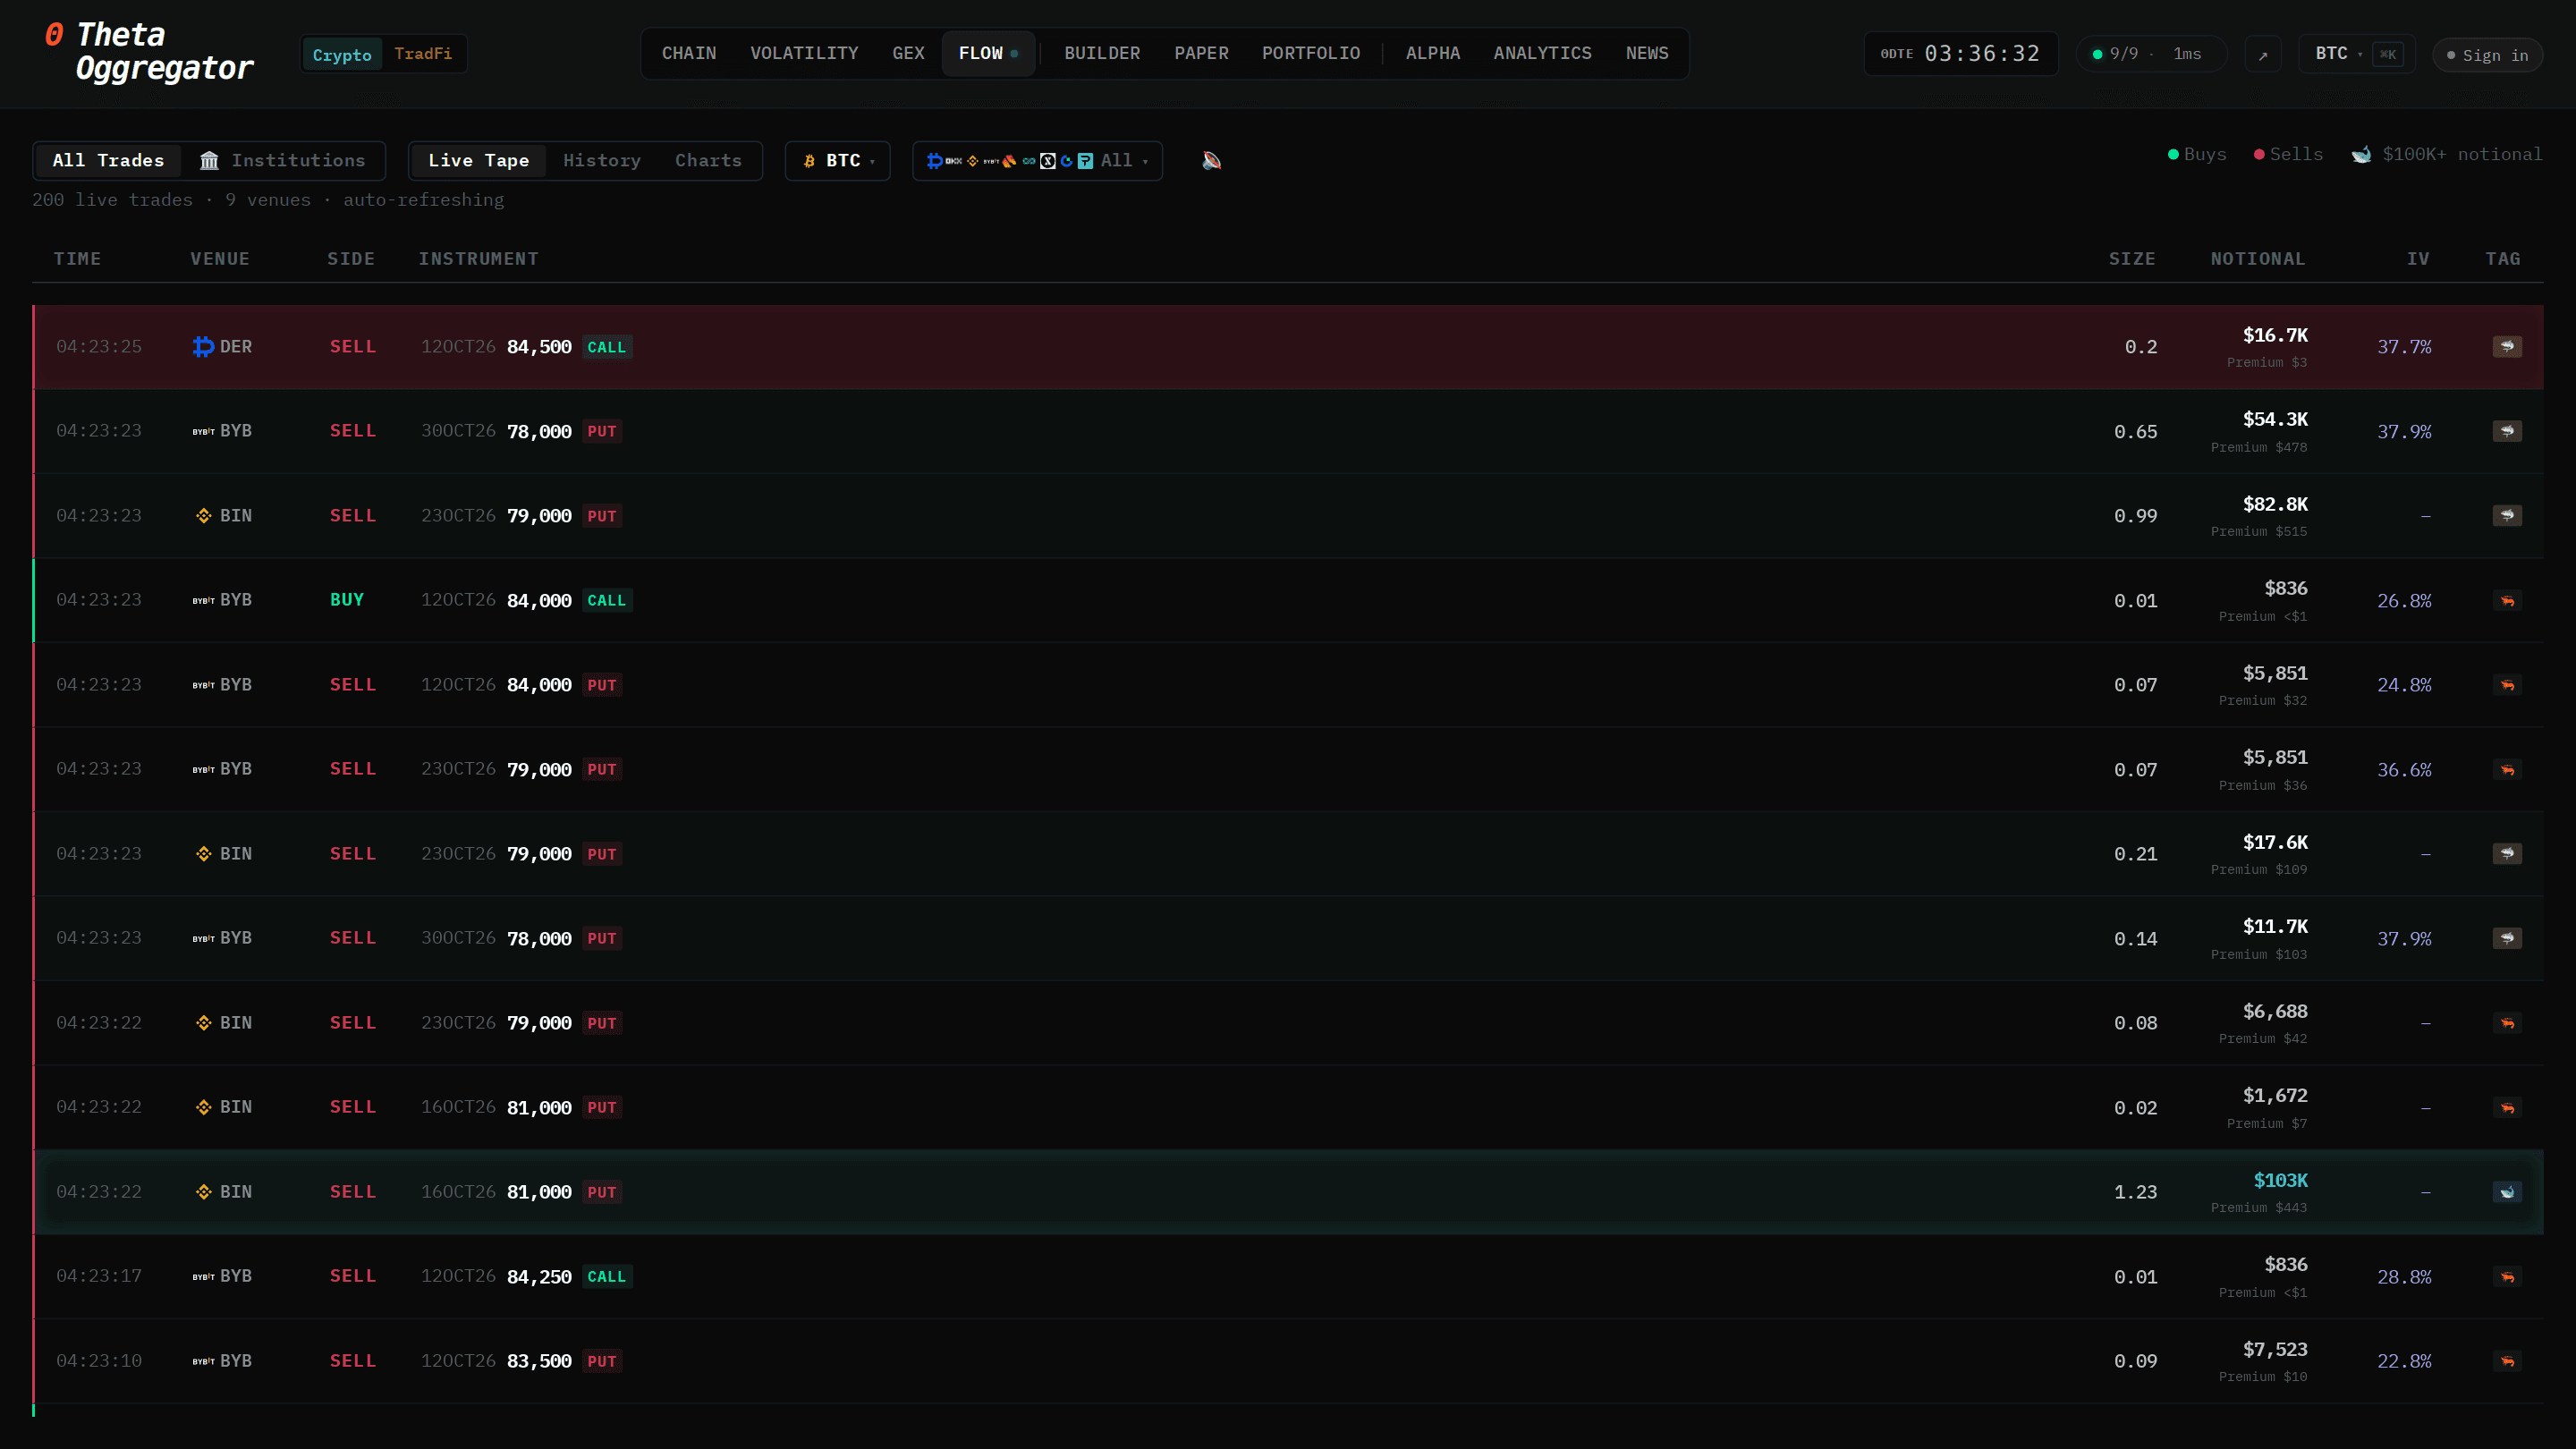
Task: Click the shrimp tag on the 04:23:10 row
Action: [x=2507, y=1361]
